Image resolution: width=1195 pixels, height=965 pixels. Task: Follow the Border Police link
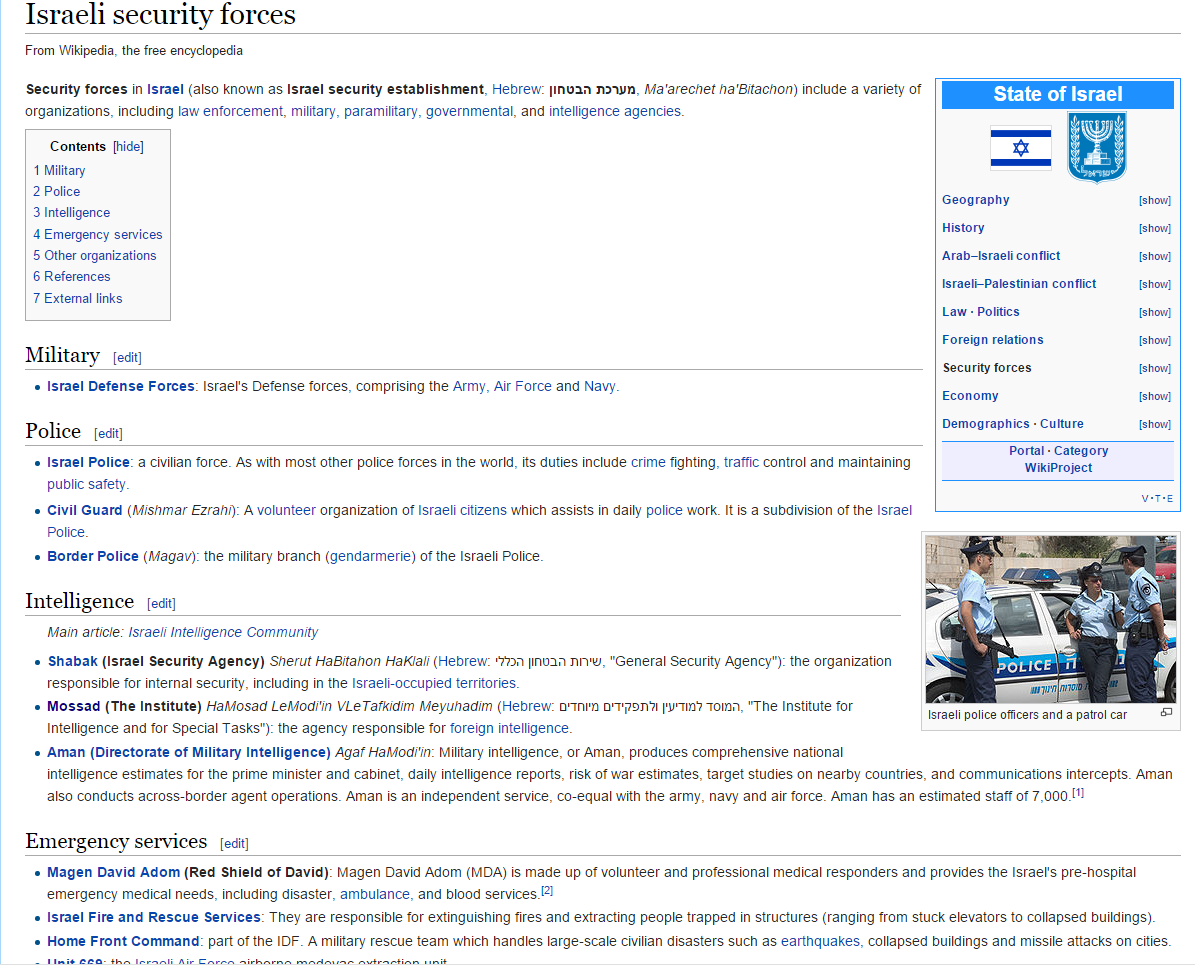click(x=93, y=556)
